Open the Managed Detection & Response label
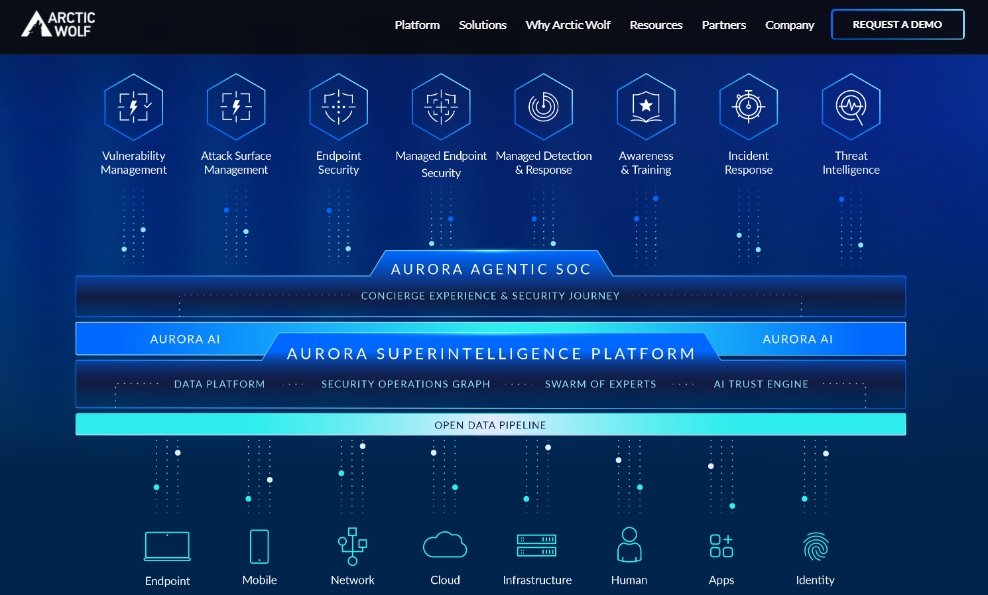 (x=544, y=163)
